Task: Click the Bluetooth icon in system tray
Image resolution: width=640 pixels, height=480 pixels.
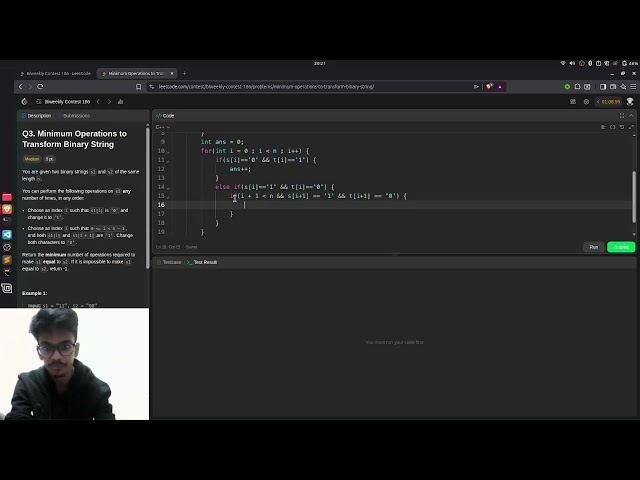Action: 590,63
